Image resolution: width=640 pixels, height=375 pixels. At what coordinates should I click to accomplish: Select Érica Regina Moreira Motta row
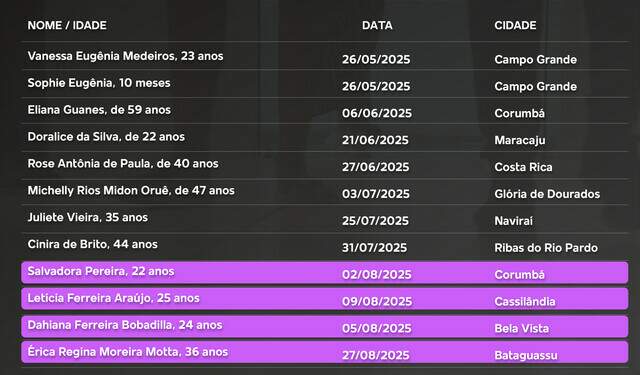pyautogui.click(x=325, y=353)
